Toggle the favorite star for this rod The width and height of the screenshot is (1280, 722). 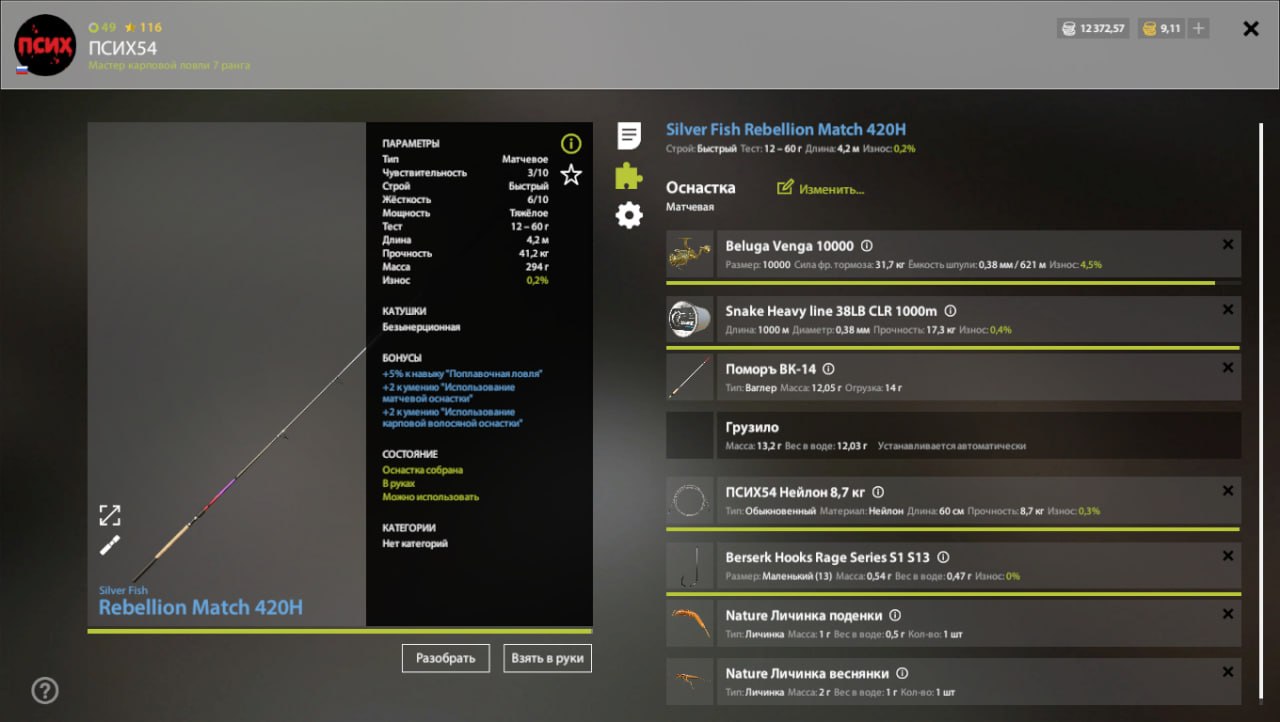[x=571, y=175]
